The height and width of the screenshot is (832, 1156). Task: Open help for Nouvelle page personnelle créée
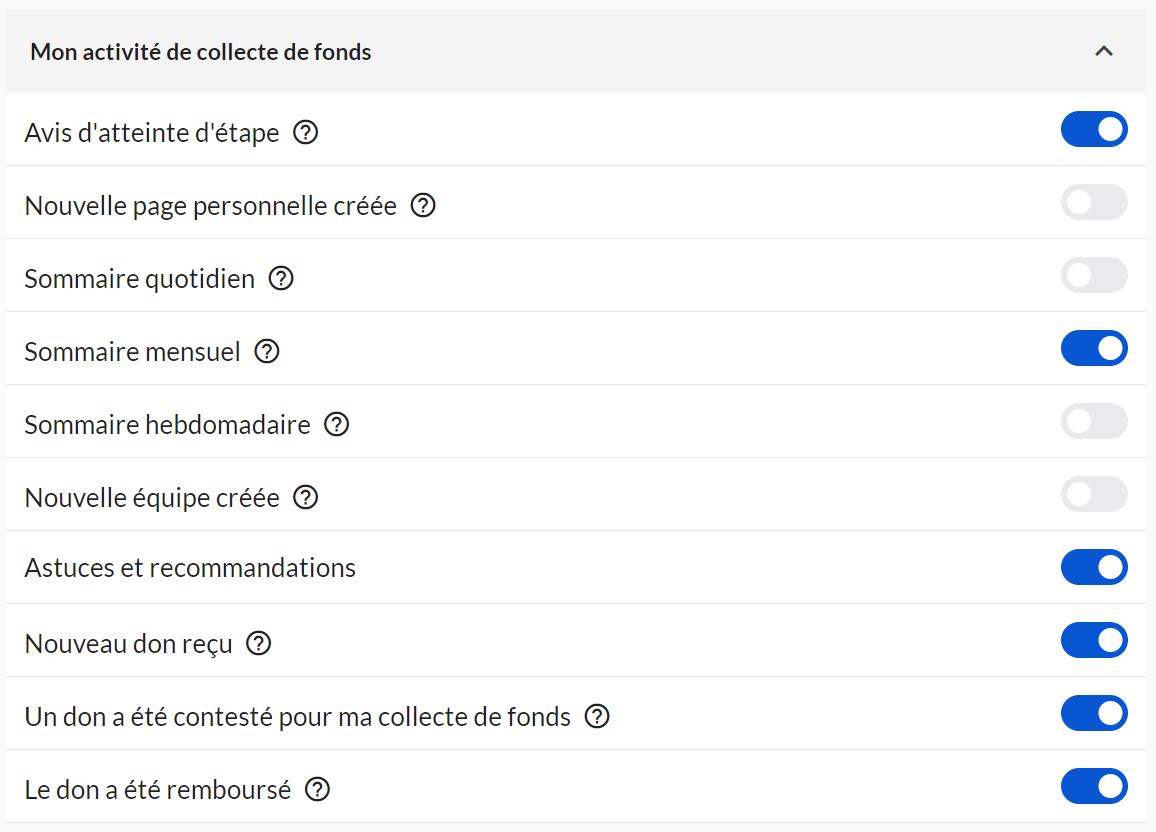pyautogui.click(x=424, y=205)
